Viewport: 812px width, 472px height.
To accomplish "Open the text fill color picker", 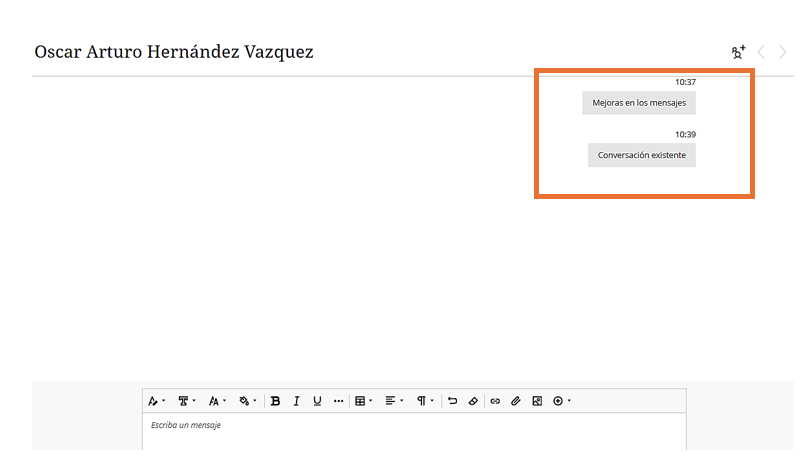I will [247, 401].
